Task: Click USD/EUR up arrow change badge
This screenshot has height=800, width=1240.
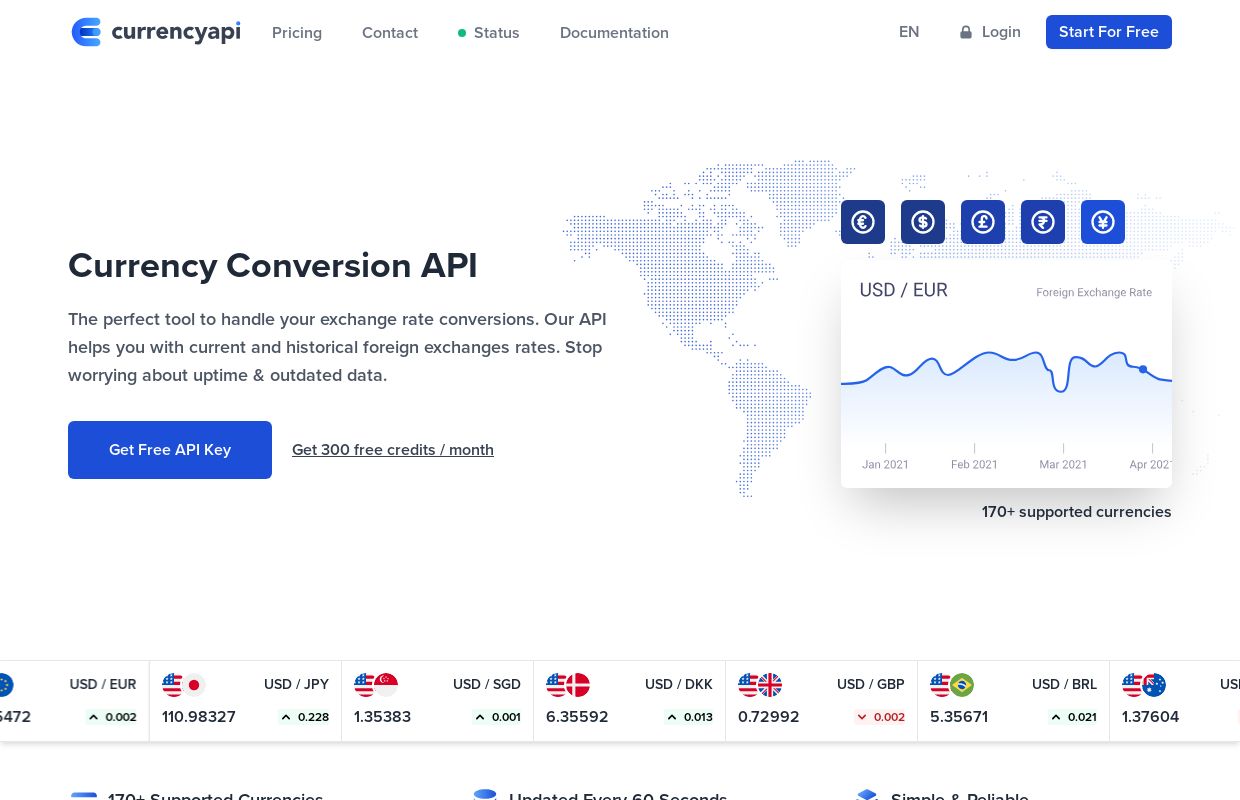Action: click(111, 717)
